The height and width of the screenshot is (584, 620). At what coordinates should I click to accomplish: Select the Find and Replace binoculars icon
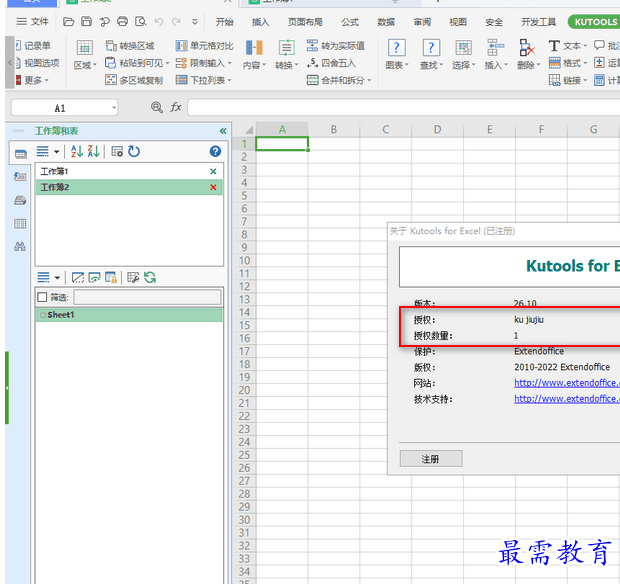coord(20,247)
